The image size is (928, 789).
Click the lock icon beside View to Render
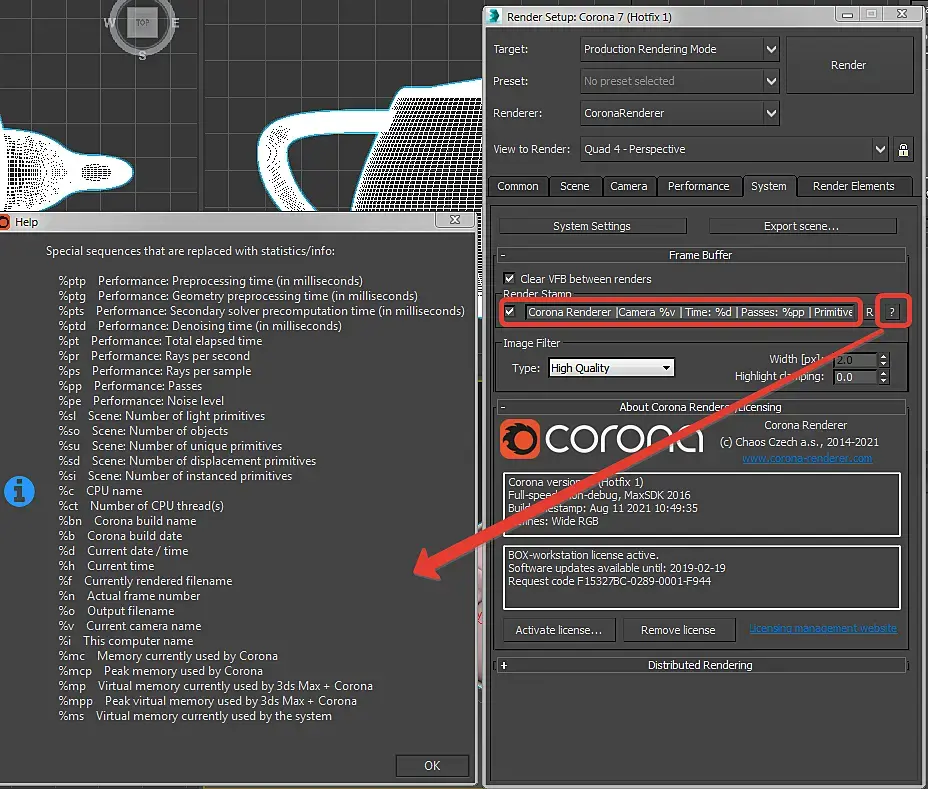pos(903,149)
